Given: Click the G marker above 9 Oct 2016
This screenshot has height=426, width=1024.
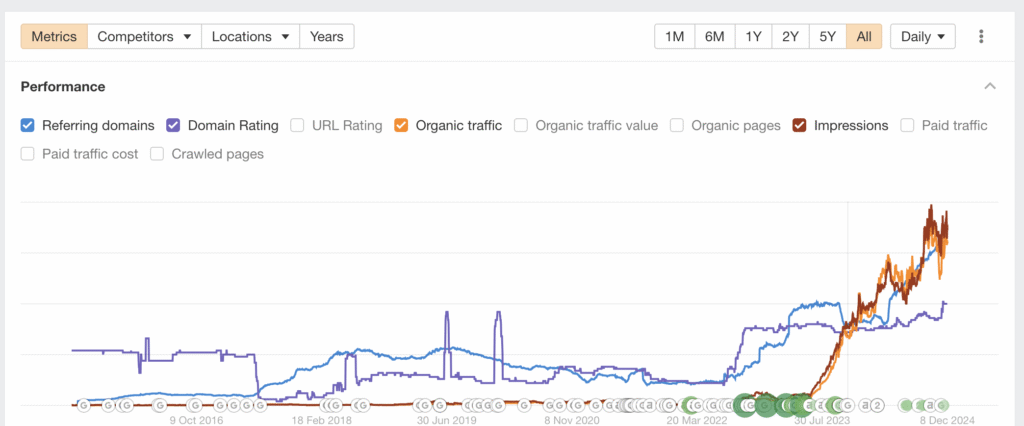Looking at the screenshot, I should 193,405.
